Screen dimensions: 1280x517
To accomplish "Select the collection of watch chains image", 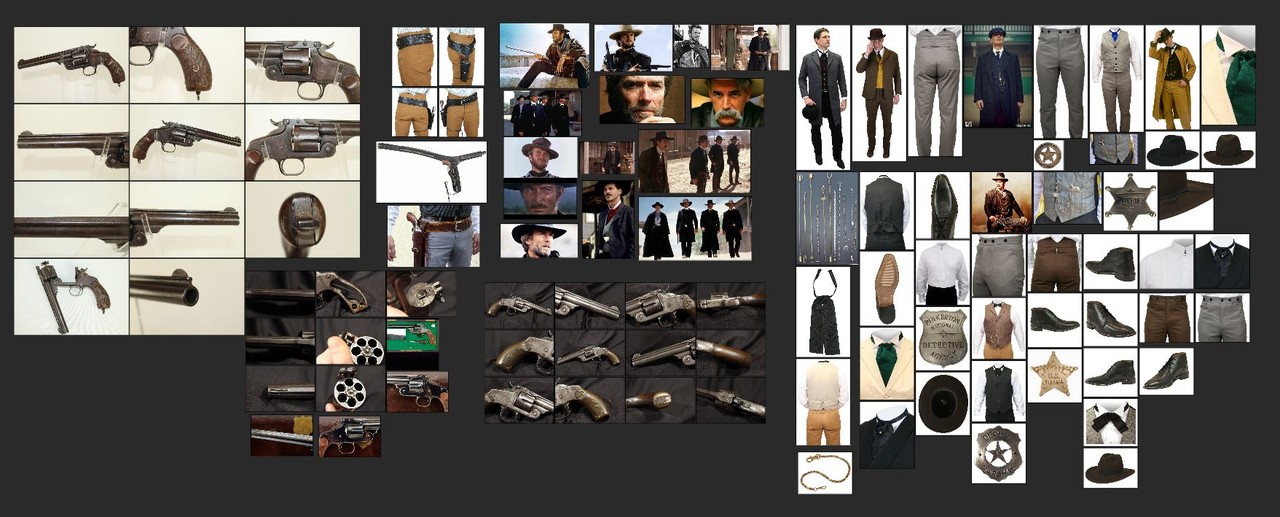I will pos(827,218).
